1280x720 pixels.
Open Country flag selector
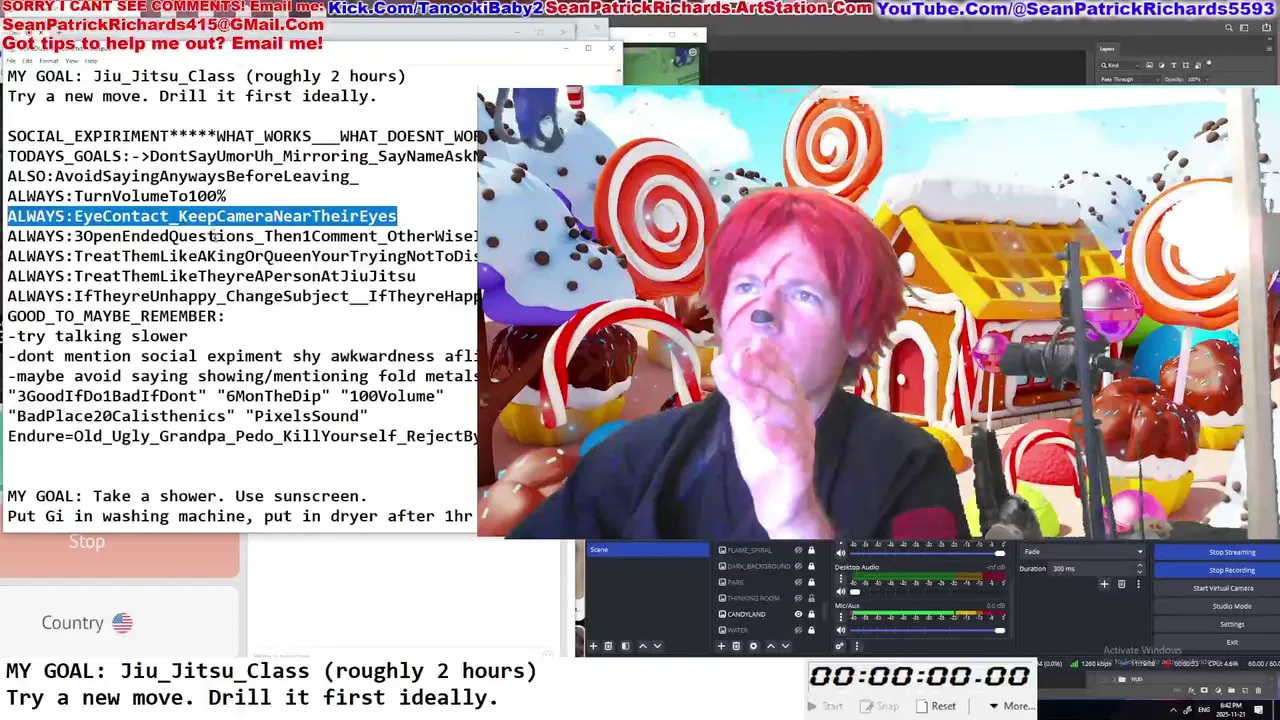[x=122, y=623]
